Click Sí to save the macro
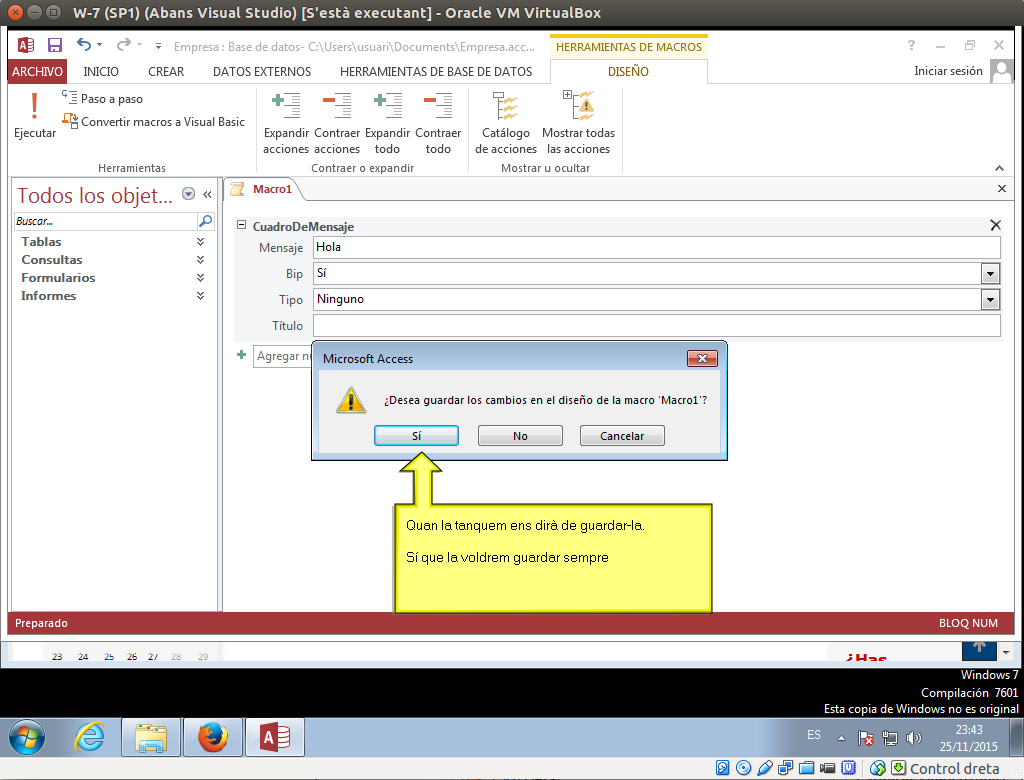This screenshot has width=1024, height=780. (x=417, y=436)
